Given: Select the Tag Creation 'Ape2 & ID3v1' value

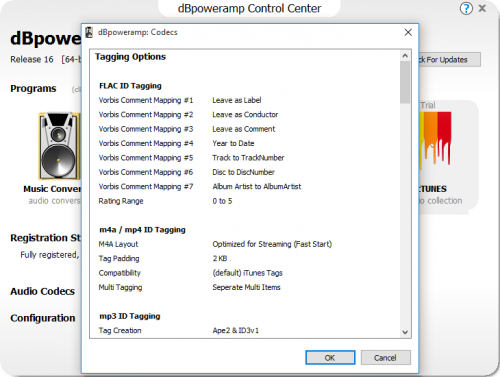Looking at the screenshot, I should [x=235, y=330].
